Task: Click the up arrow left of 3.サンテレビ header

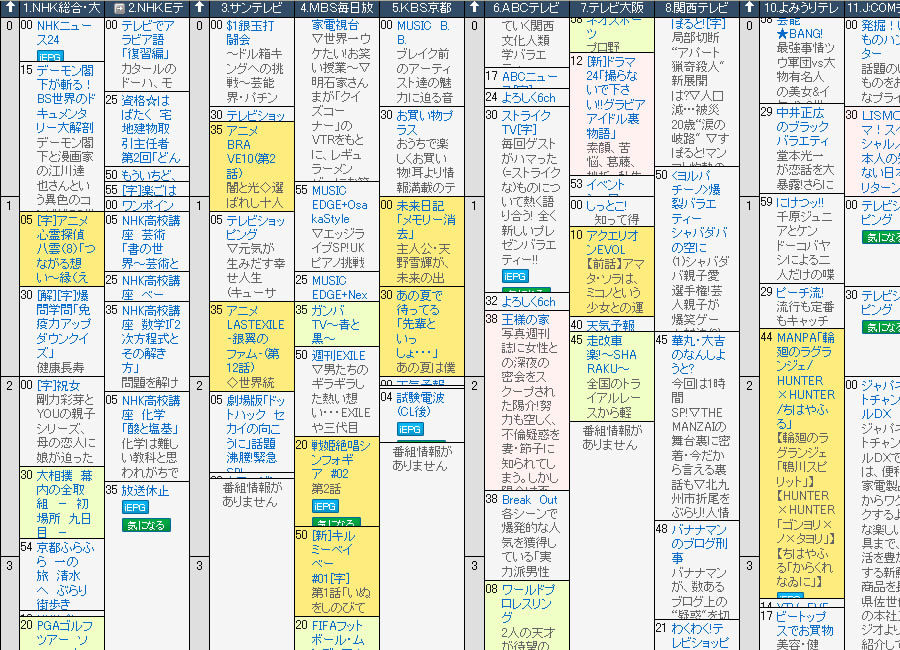Action: click(x=199, y=7)
